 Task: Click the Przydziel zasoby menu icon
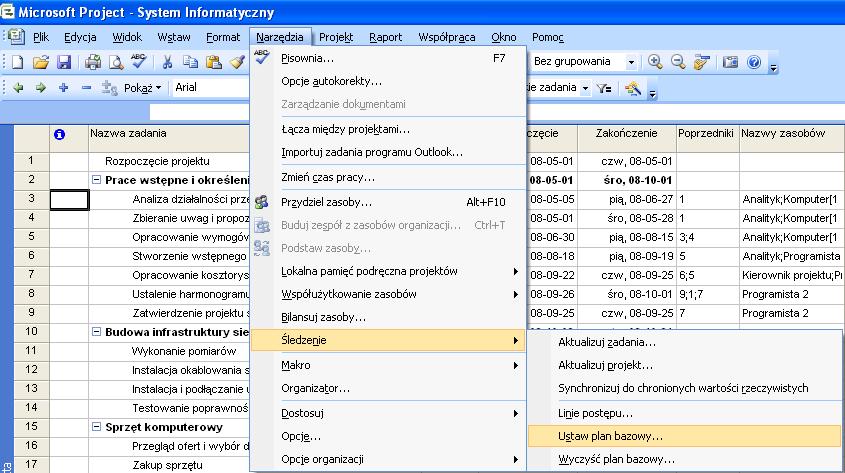[262, 202]
